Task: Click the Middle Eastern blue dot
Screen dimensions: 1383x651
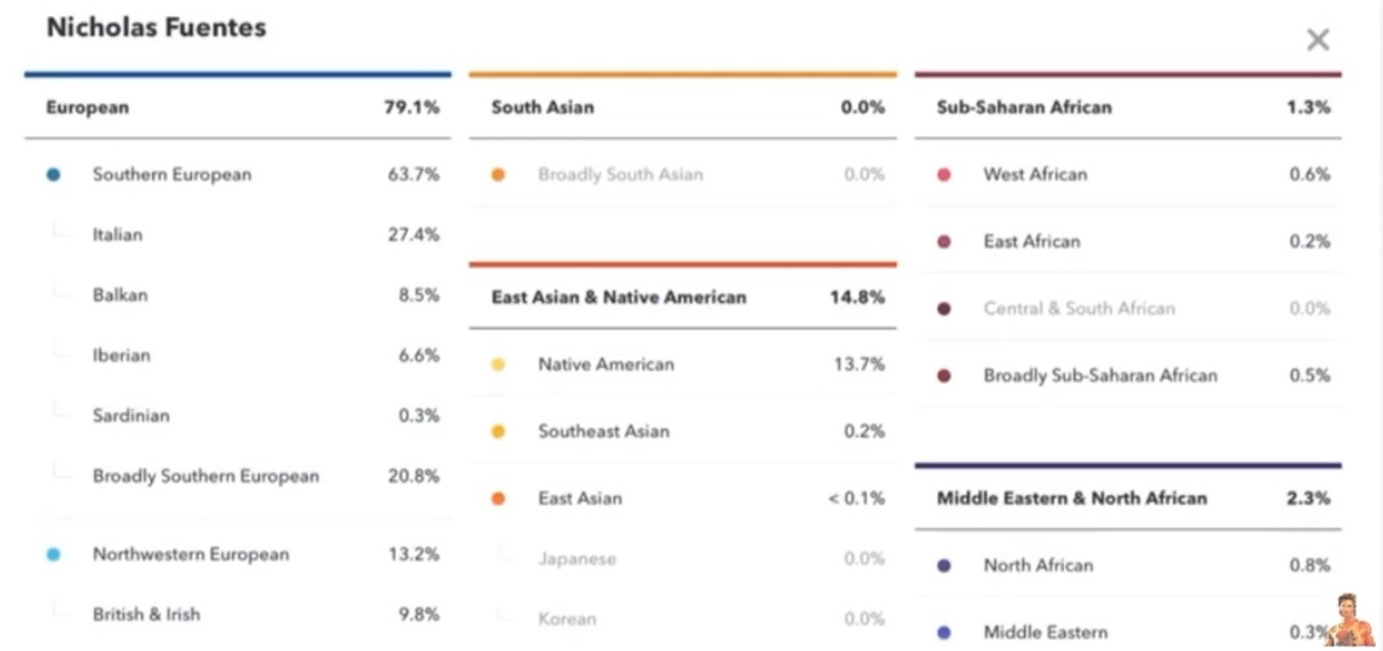Action: click(944, 633)
